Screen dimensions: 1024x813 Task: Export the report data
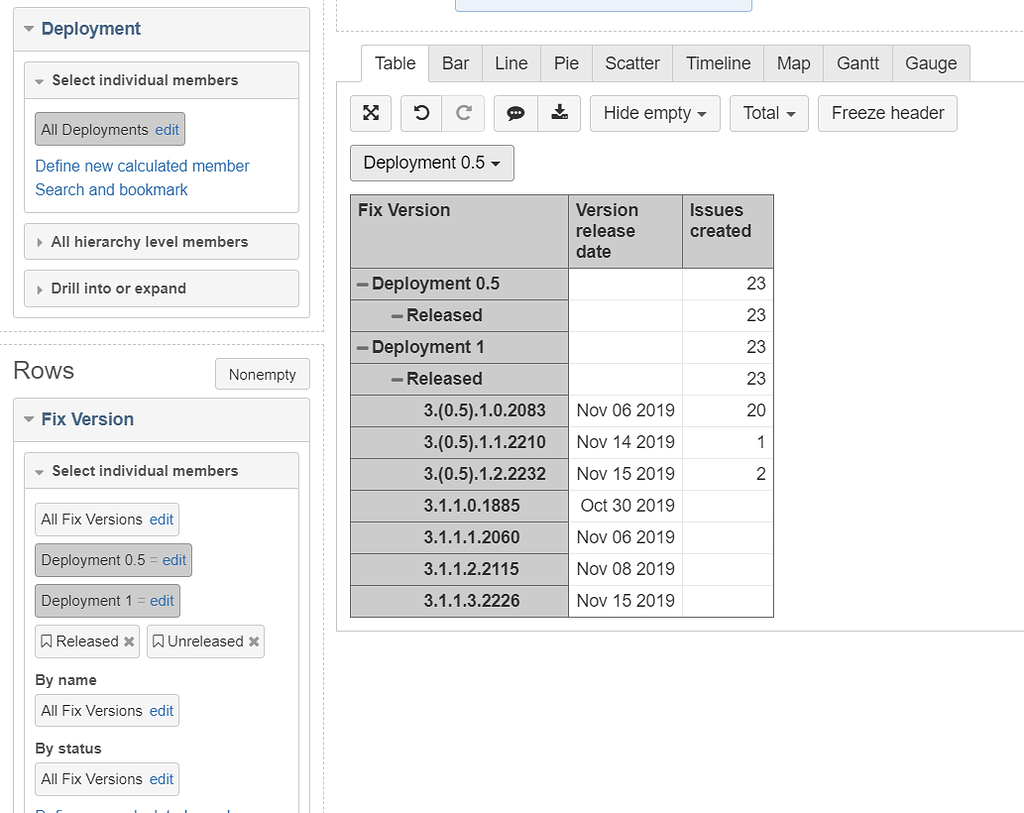(x=560, y=113)
